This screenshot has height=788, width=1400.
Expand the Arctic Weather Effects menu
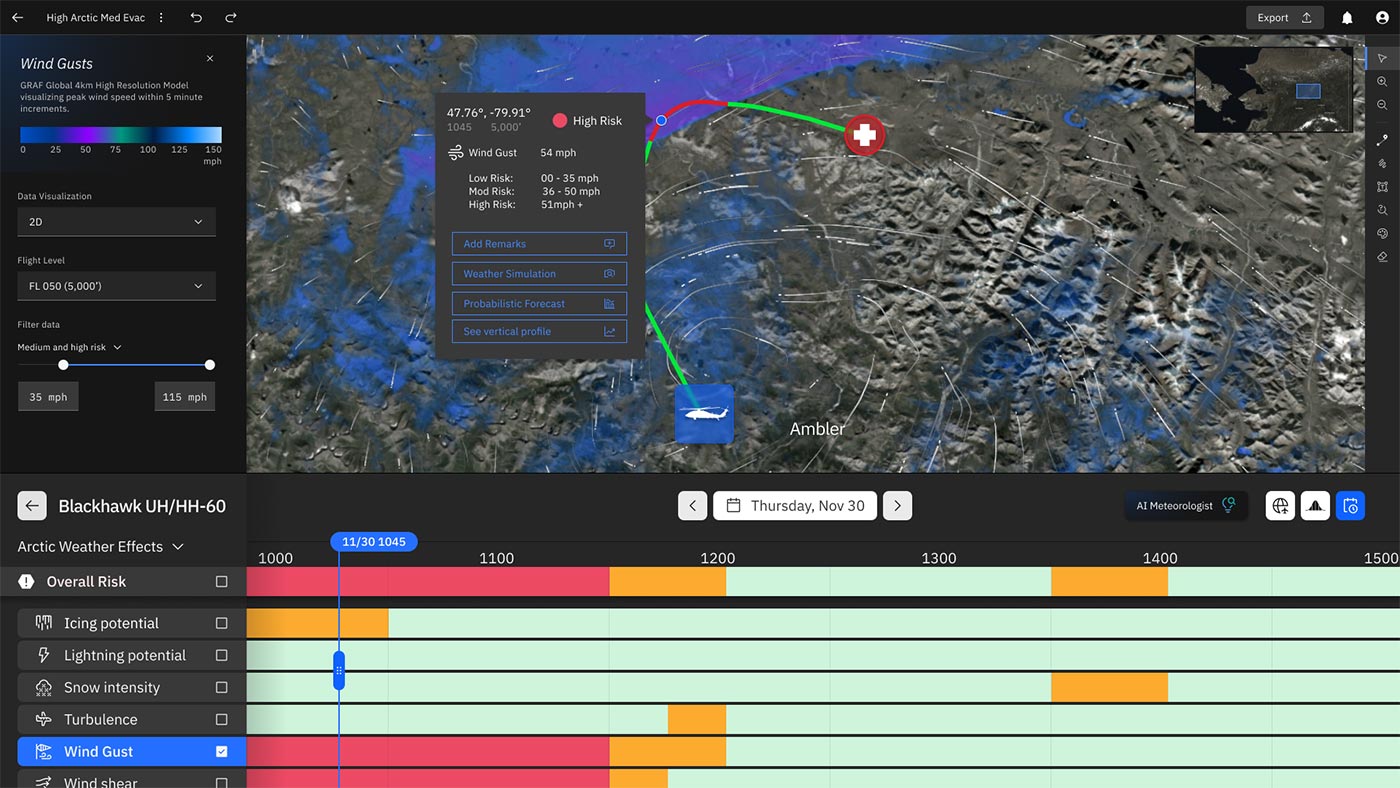[x=101, y=547]
